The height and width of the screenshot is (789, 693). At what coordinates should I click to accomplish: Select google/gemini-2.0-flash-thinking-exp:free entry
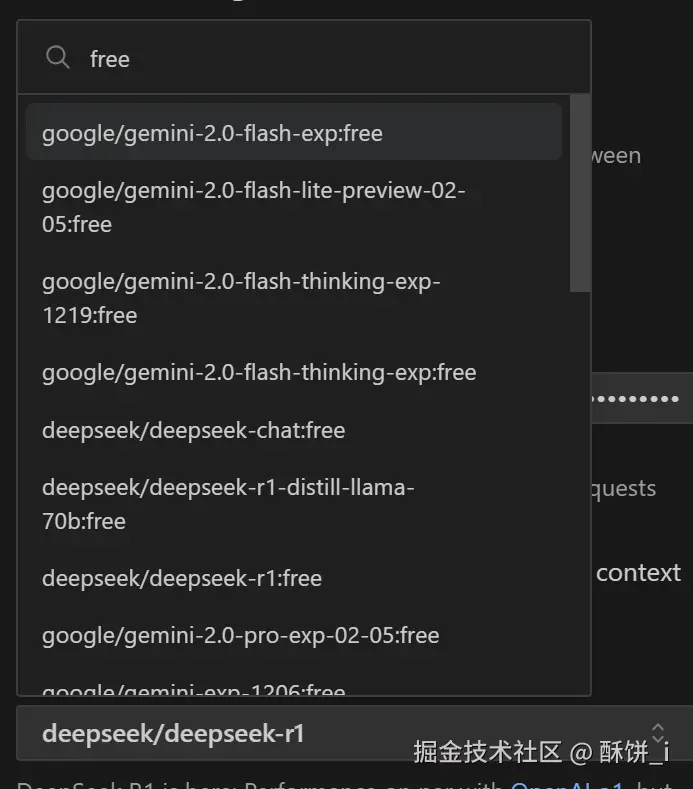(259, 373)
